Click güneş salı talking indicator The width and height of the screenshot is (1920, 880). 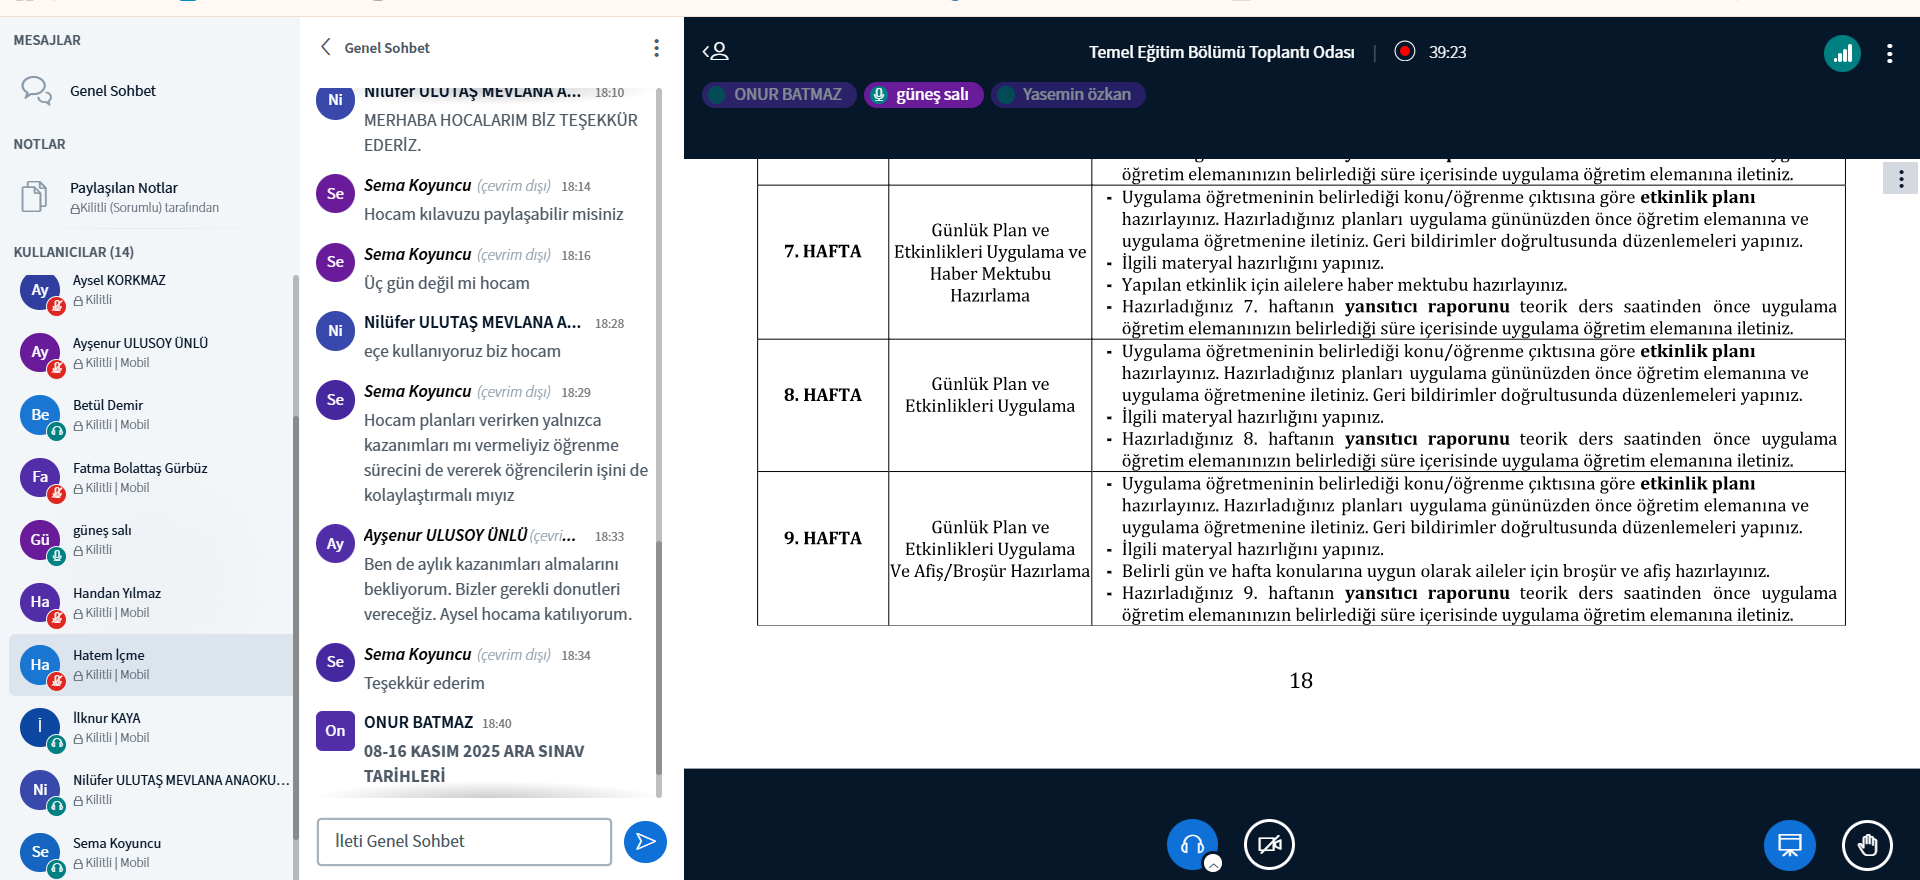click(923, 95)
